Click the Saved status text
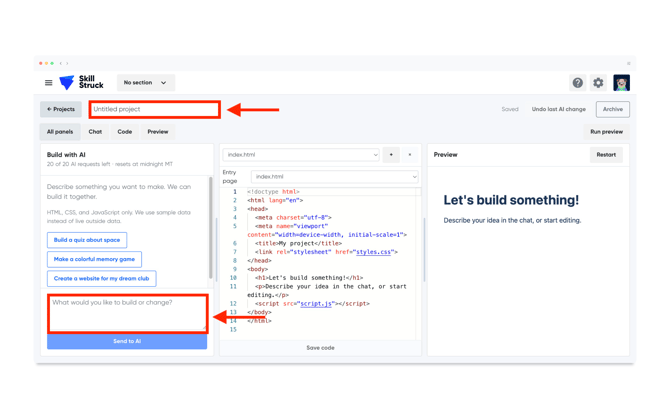Viewport: 670px width, 418px height. [510, 109]
